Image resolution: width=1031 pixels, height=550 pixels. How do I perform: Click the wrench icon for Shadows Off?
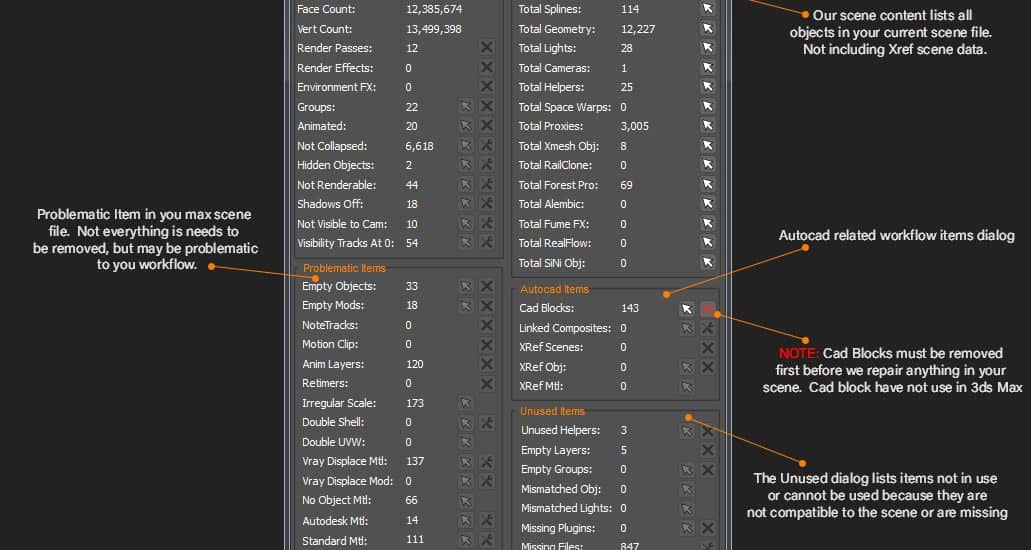(x=487, y=204)
